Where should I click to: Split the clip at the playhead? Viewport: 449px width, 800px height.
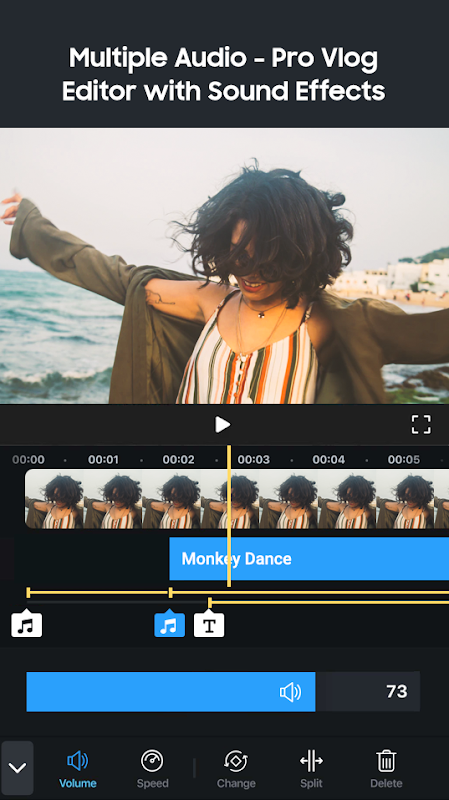tap(311, 769)
